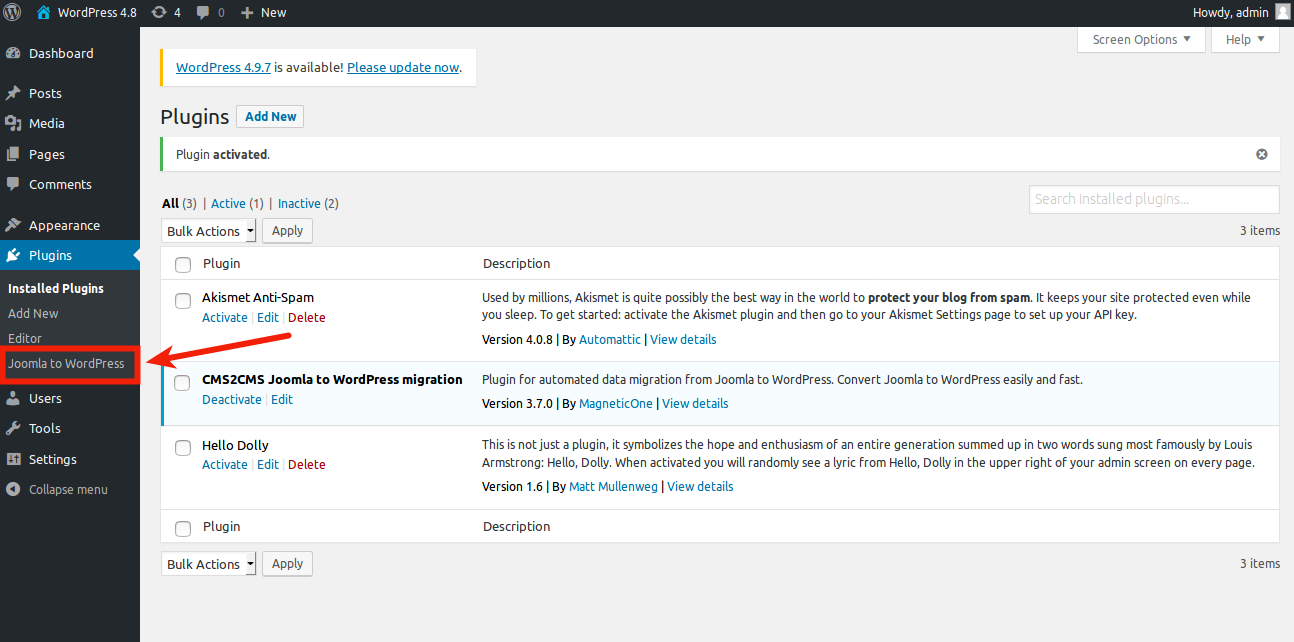
Task: Select Add New in Plugins submenu
Action: point(33,313)
